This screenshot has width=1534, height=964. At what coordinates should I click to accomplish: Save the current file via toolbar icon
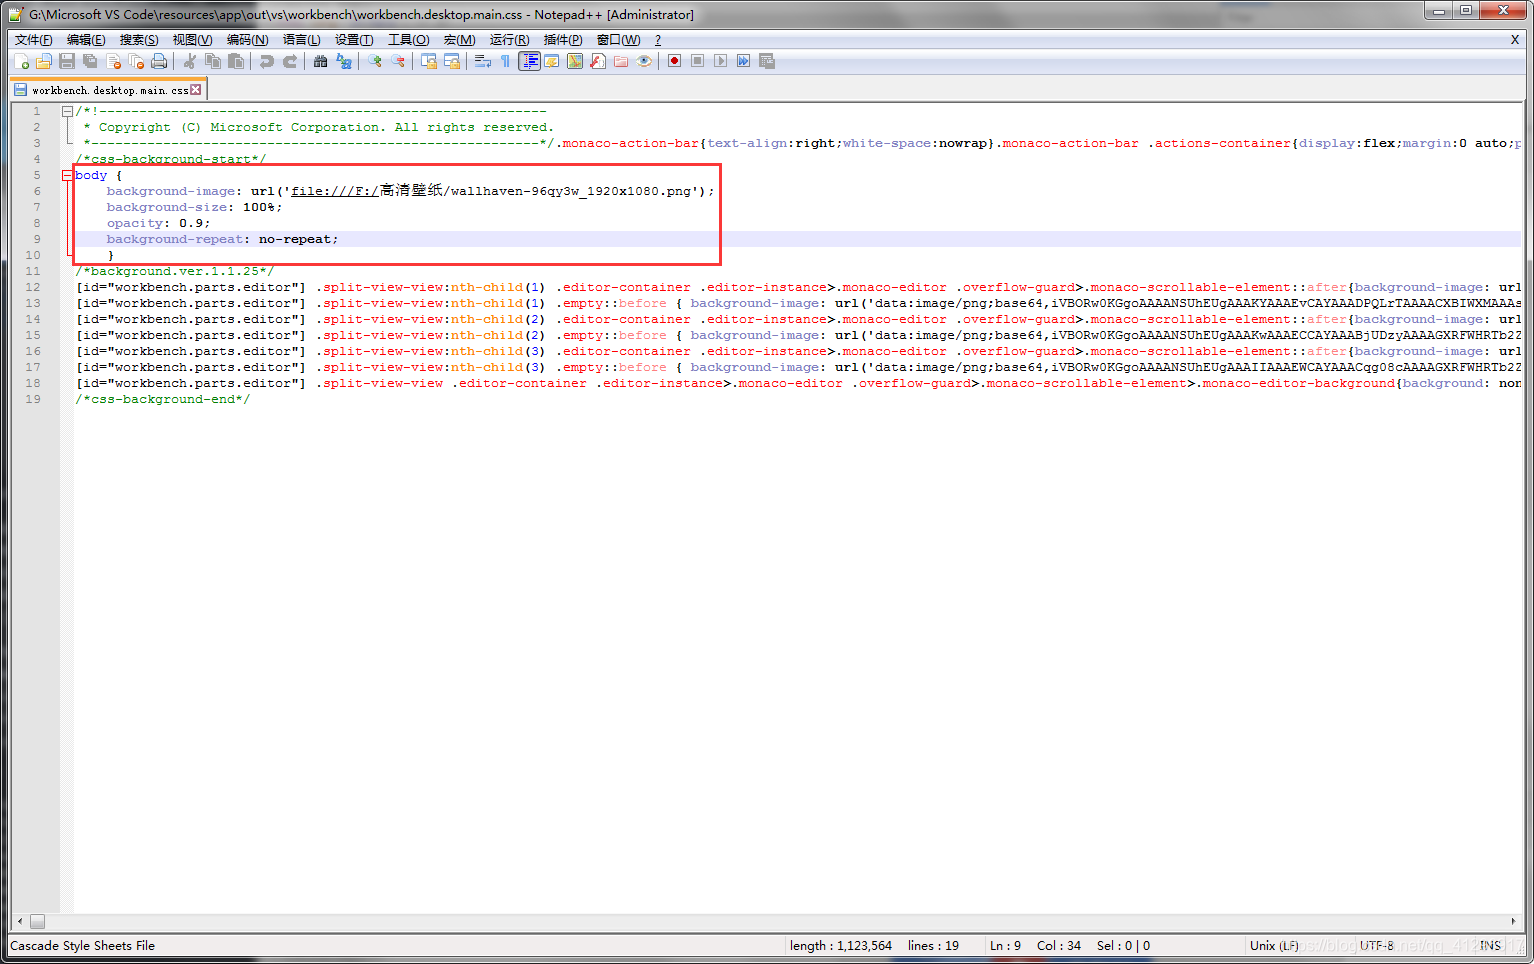coord(67,61)
